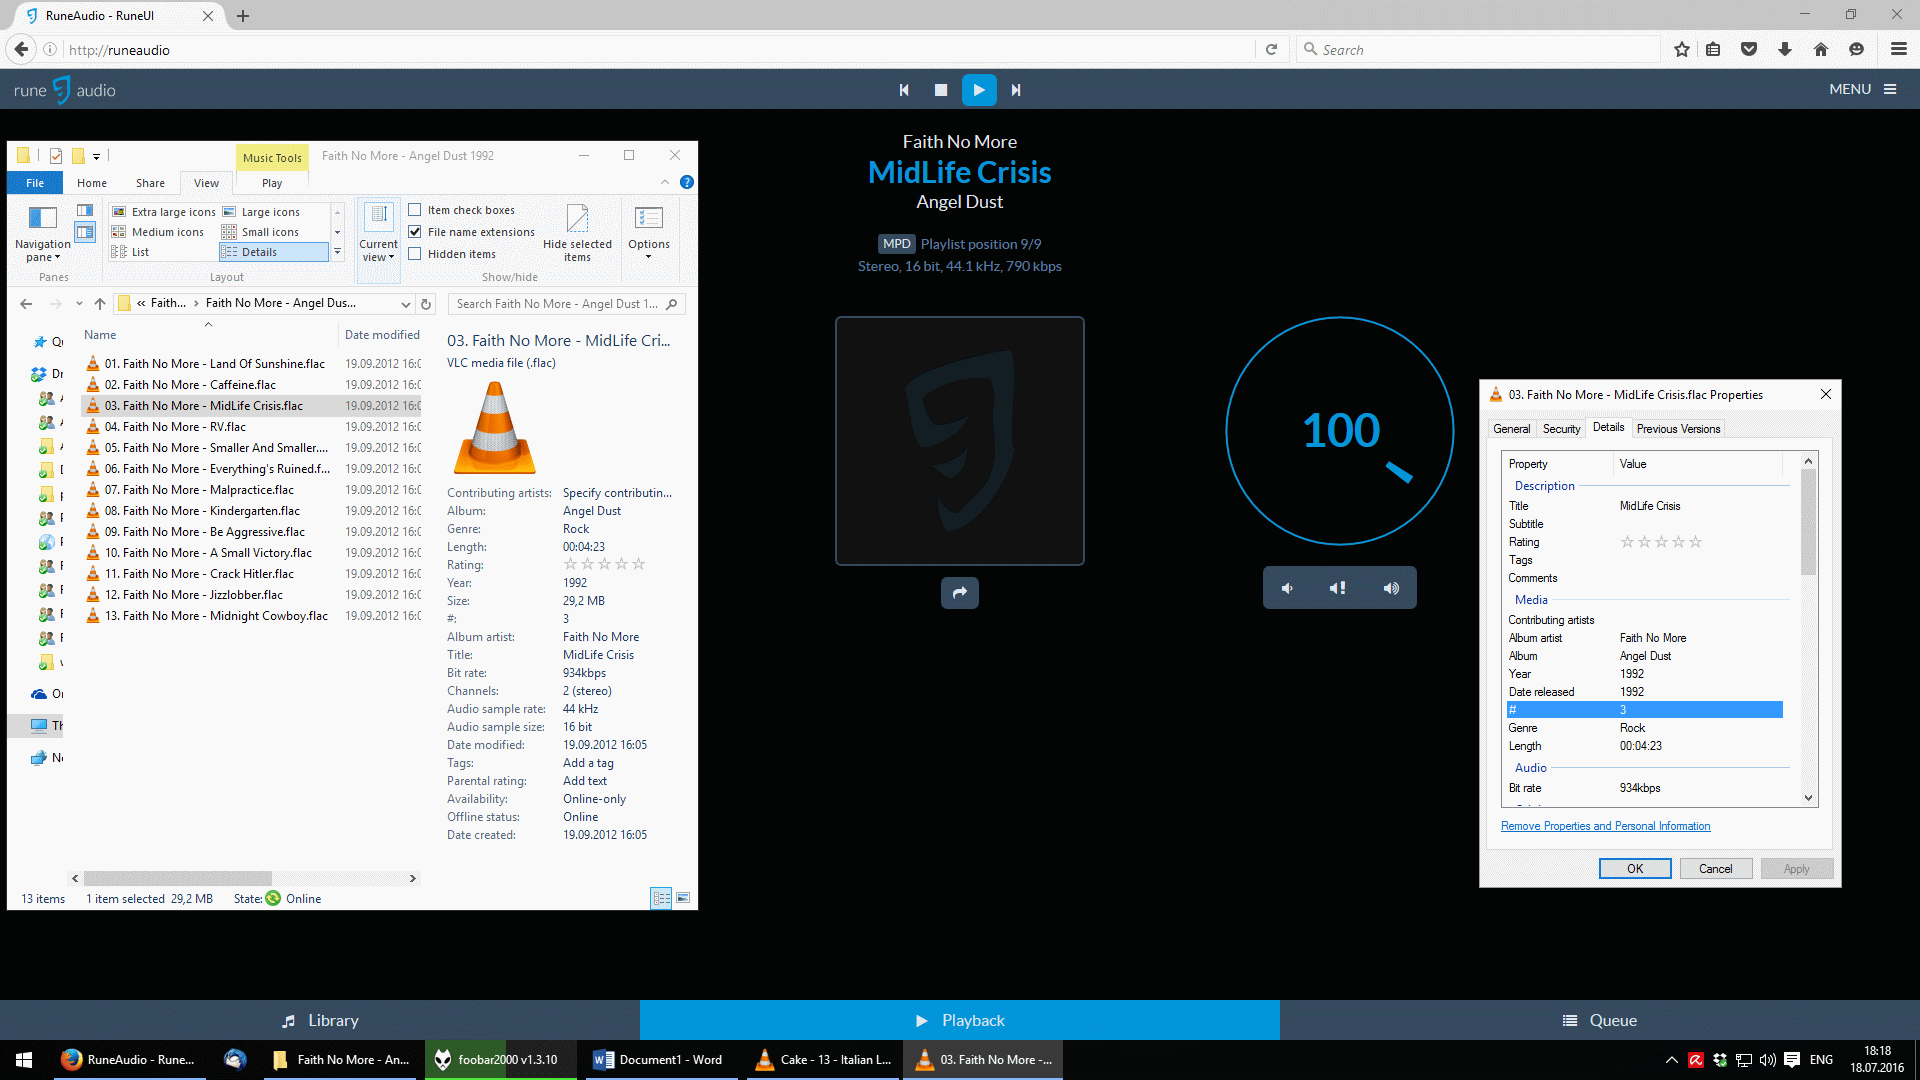Open General tab in Properties dialog
This screenshot has height=1080, width=1920.
click(1511, 429)
